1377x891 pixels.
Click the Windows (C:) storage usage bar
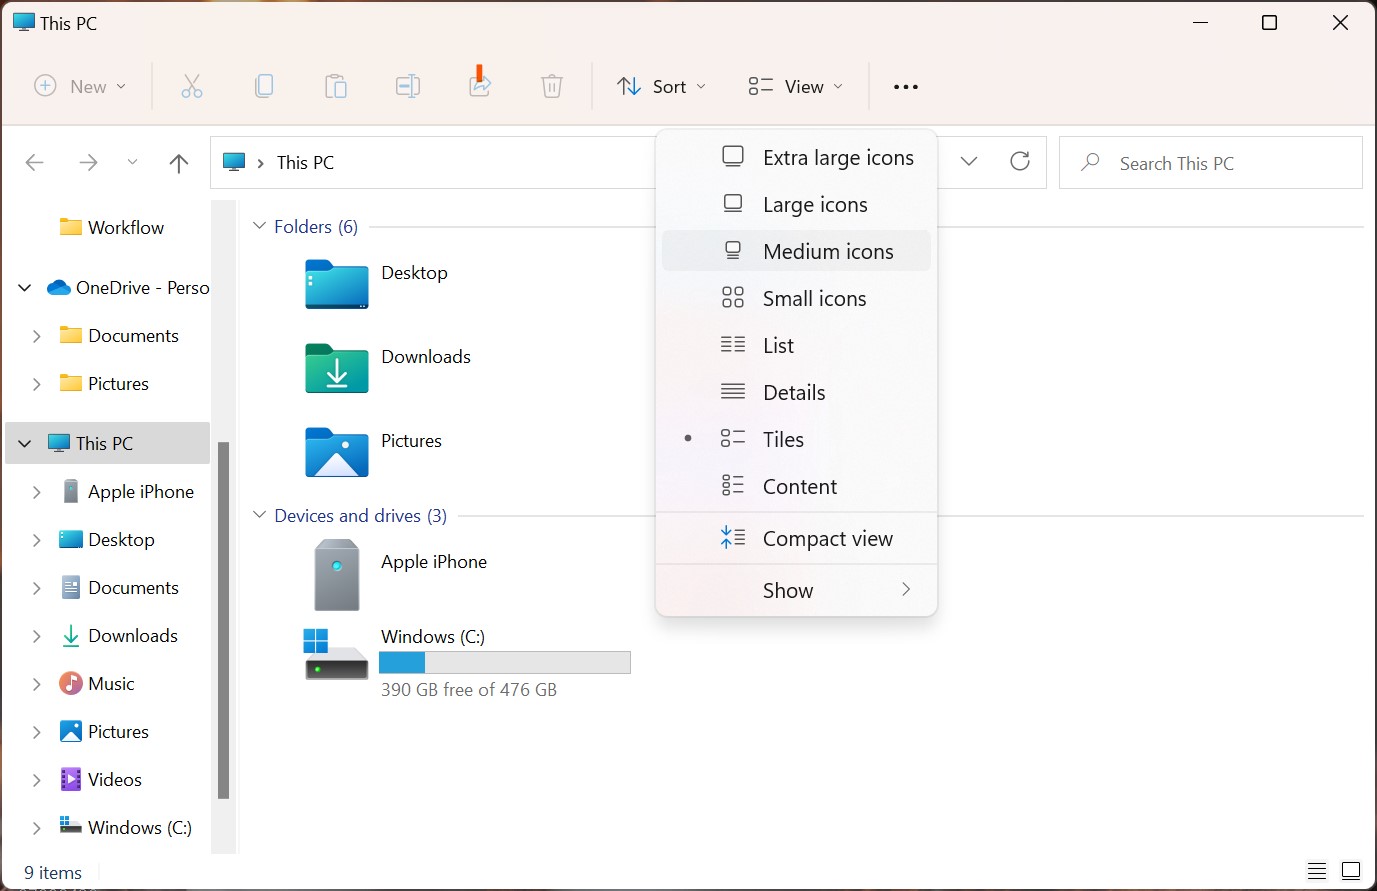click(x=505, y=663)
